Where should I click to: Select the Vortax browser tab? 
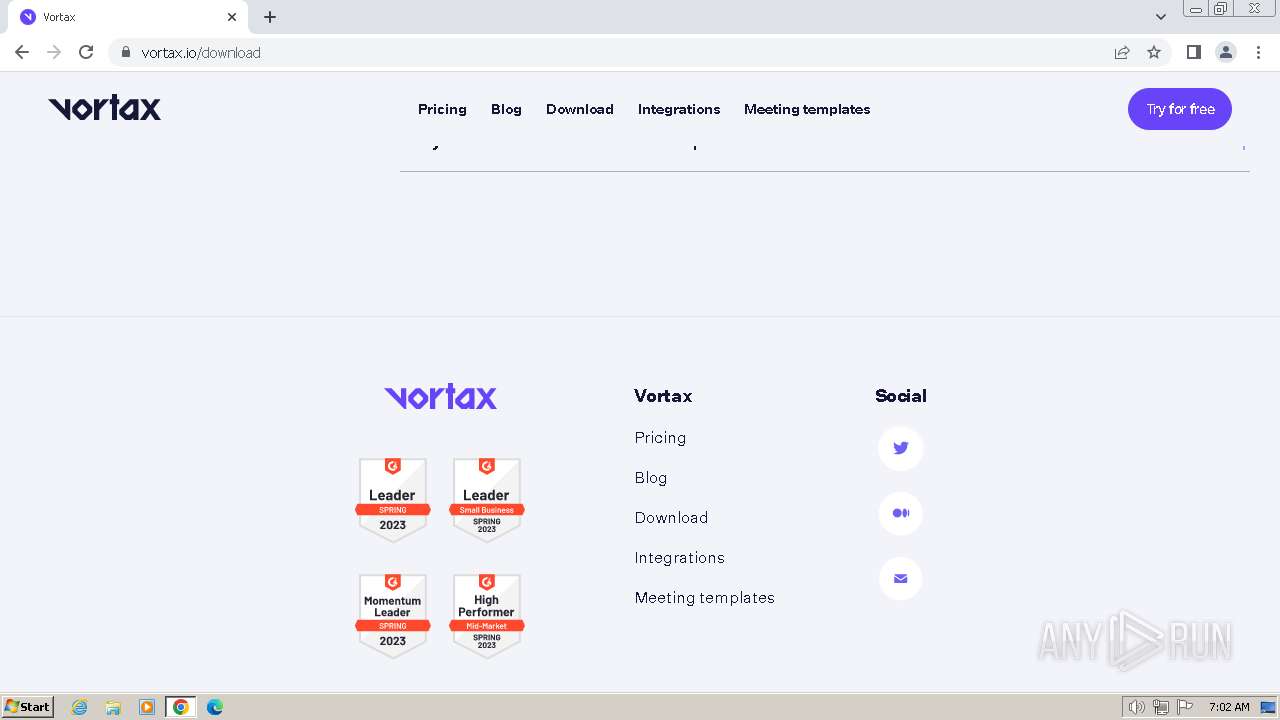129,17
